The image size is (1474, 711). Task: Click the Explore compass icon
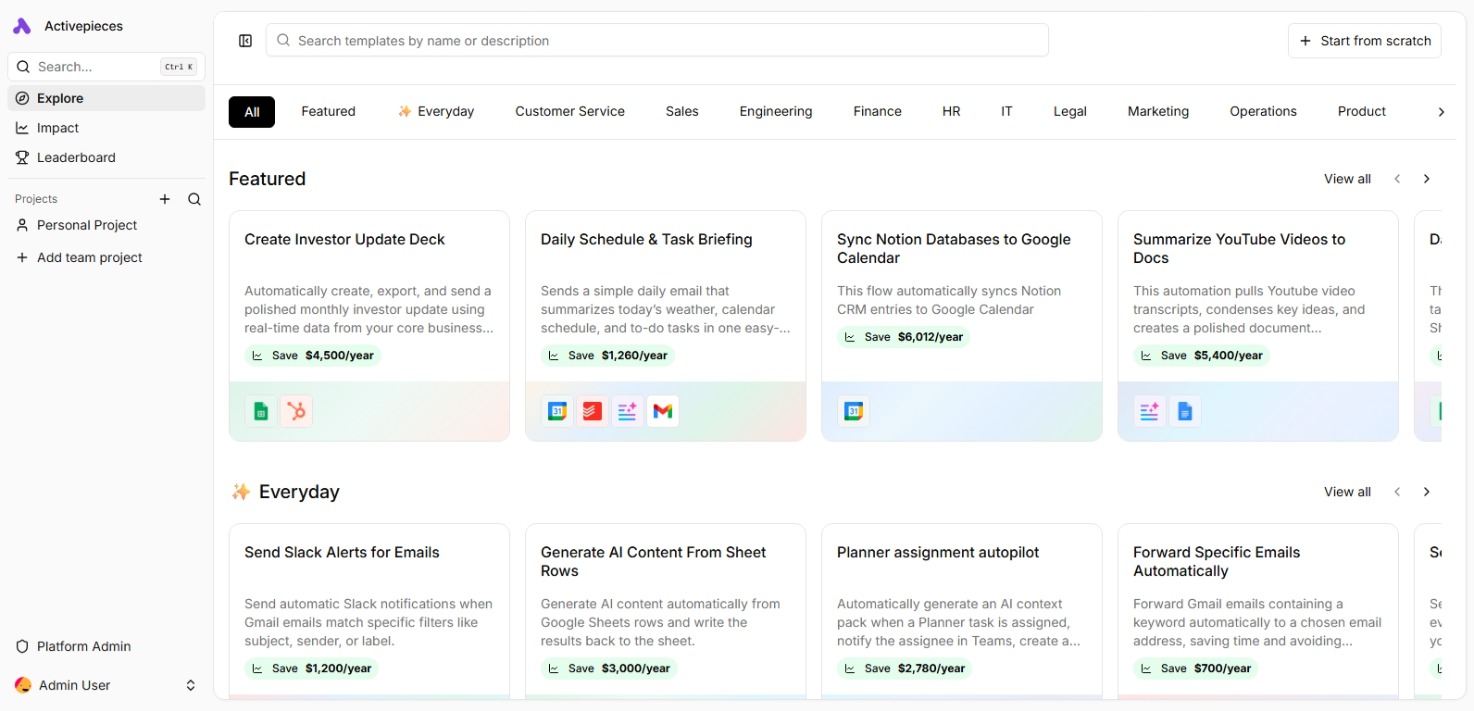pyautogui.click(x=22, y=98)
